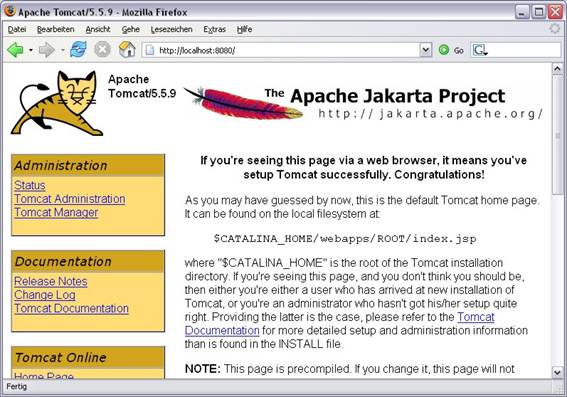The width and height of the screenshot is (567, 397).
Task: Click into the search box field
Action: pos(524,50)
